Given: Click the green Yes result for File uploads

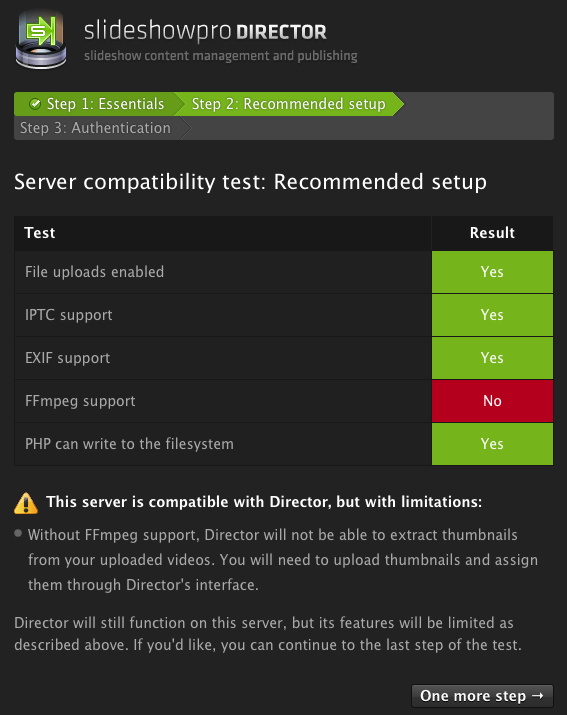Looking at the screenshot, I should point(492,272).
